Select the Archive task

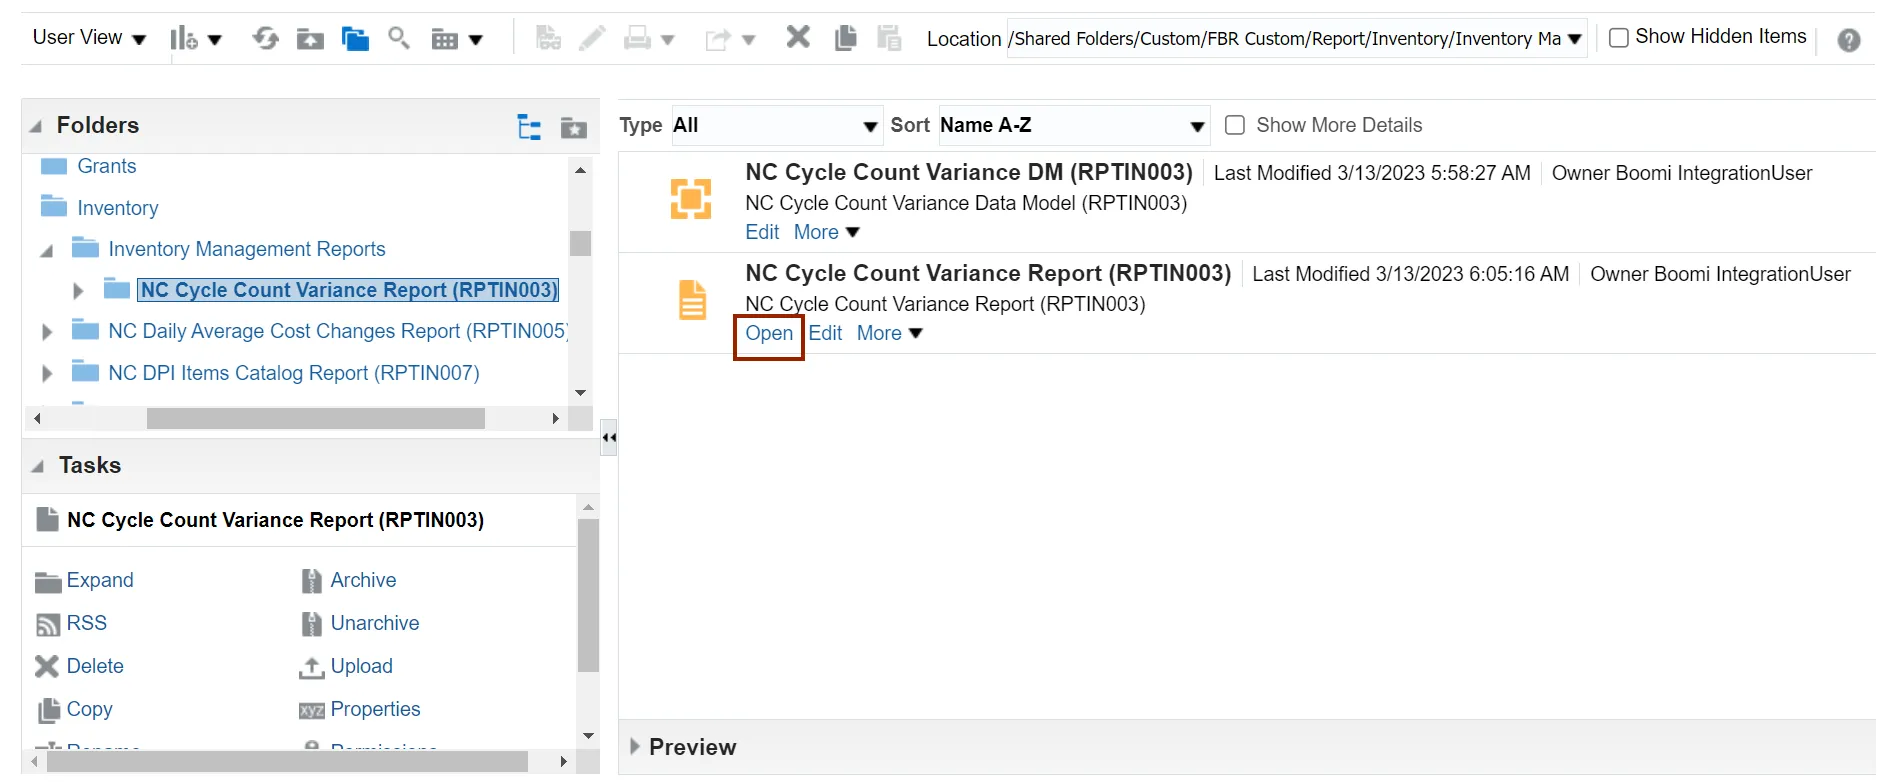[x=362, y=580]
